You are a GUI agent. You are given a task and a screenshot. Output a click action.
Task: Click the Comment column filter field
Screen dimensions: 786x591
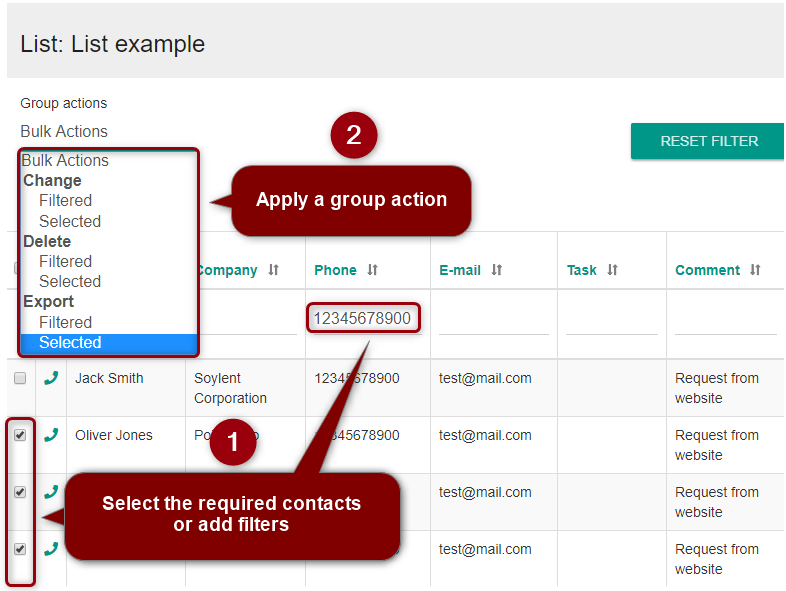(725, 320)
